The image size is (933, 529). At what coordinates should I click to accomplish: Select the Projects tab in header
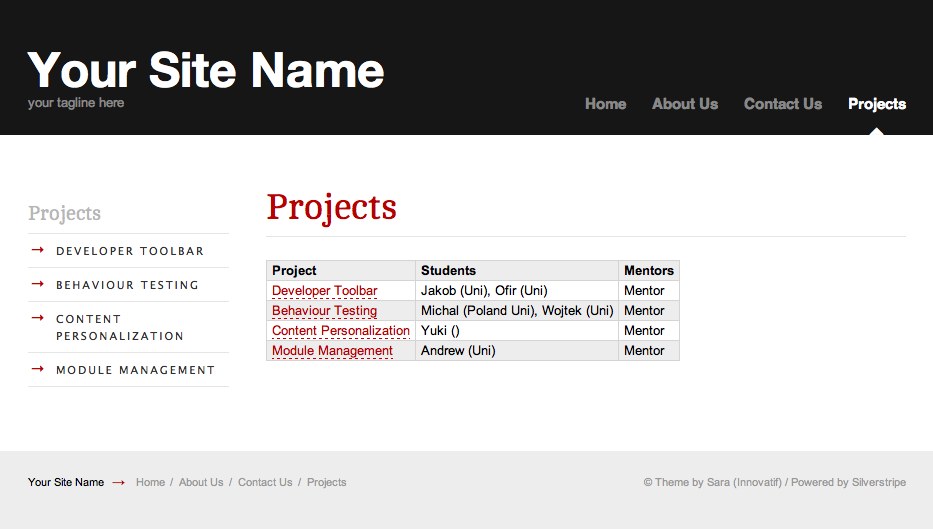(x=876, y=104)
